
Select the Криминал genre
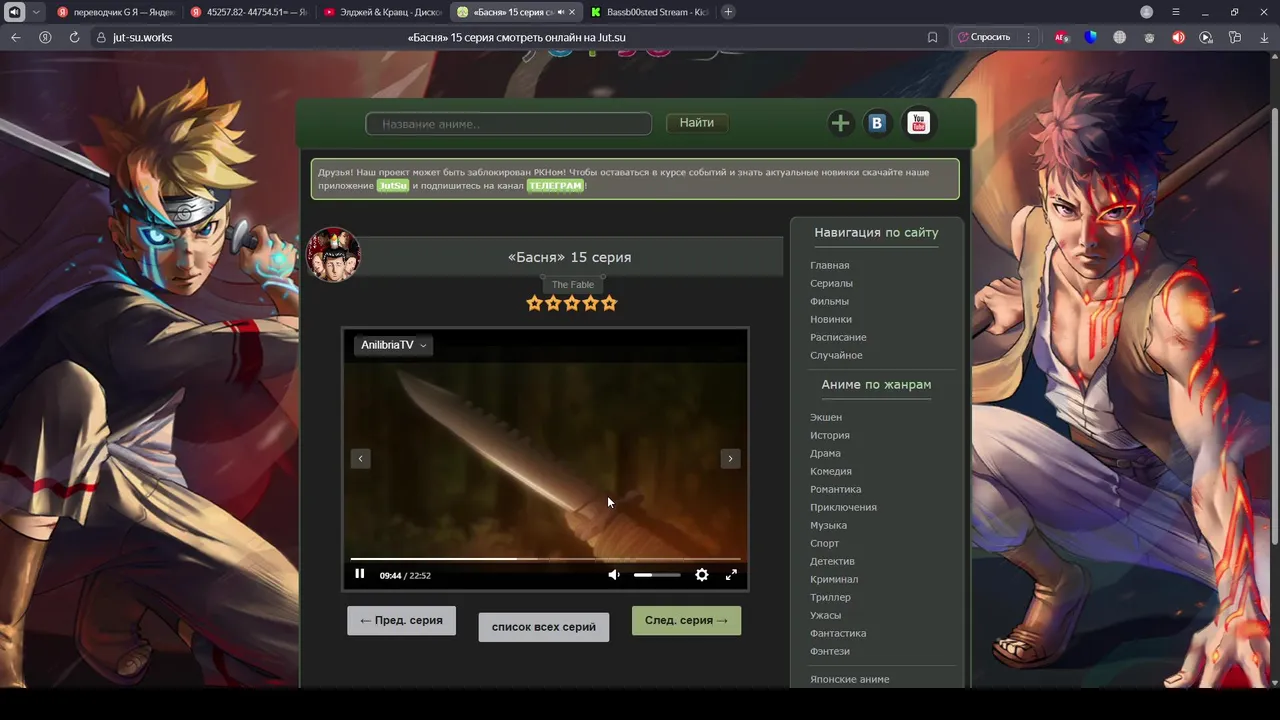click(x=834, y=579)
